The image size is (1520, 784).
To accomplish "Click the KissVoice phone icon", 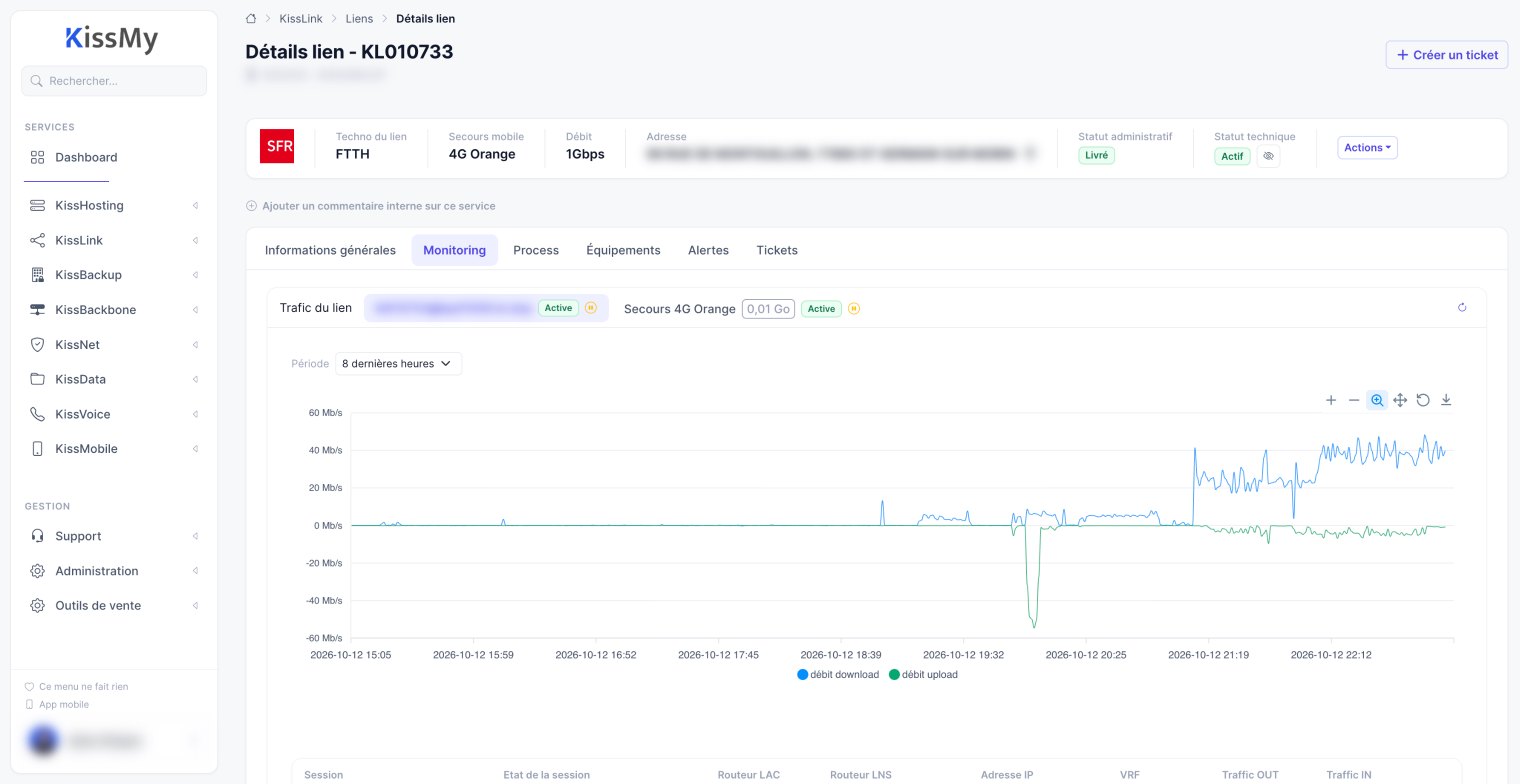I will [x=37, y=414].
